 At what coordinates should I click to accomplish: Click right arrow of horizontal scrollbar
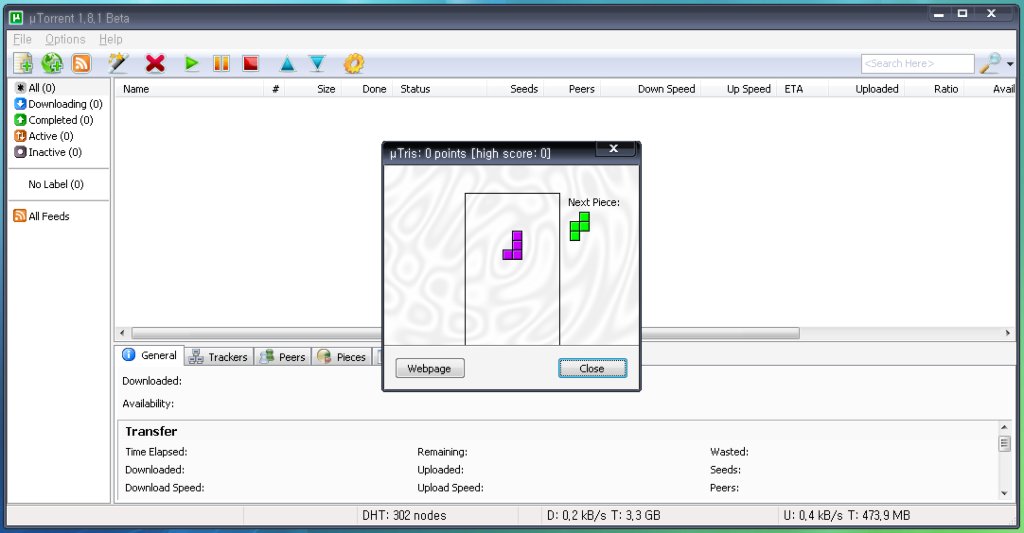coord(1008,333)
